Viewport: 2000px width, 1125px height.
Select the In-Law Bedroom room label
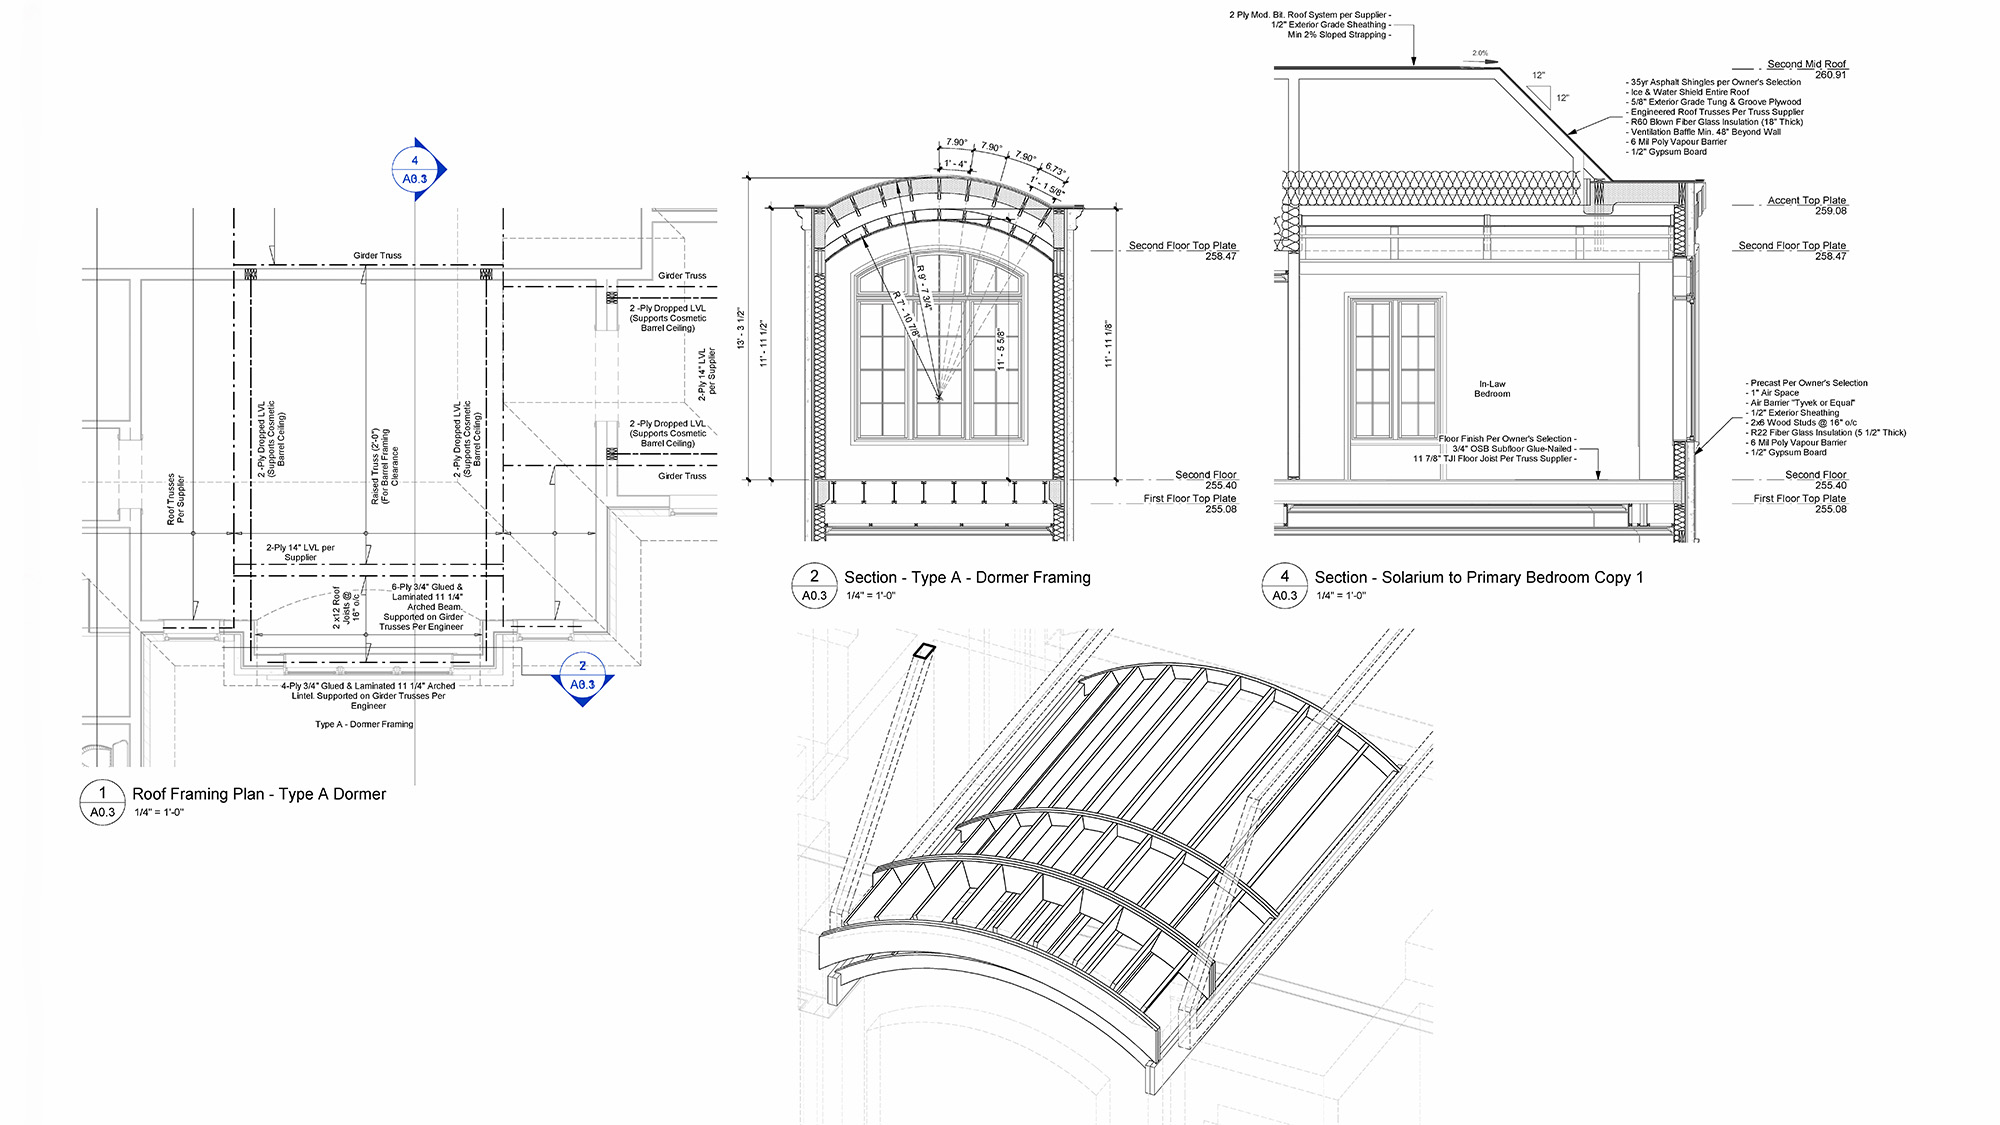[x=1491, y=389]
